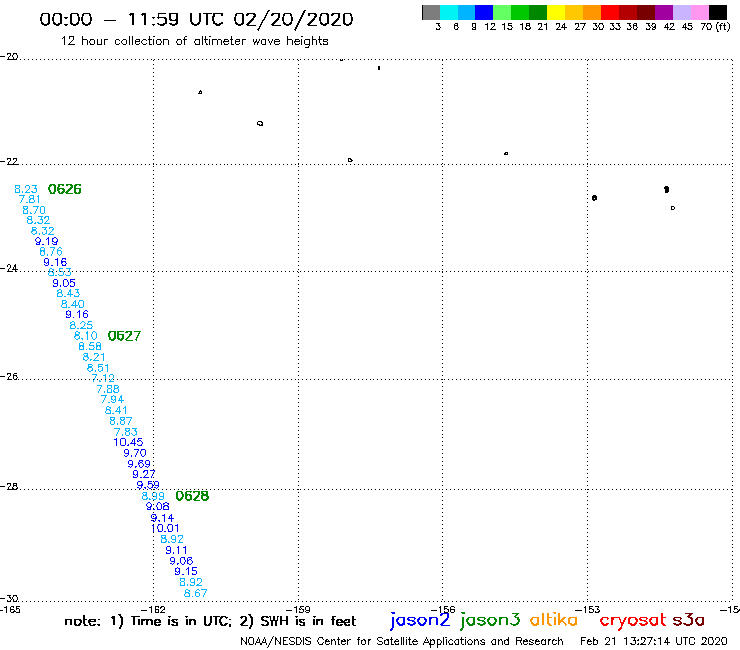Image resolution: width=740 pixels, height=650 pixels.
Task: Select the green time stamp 0626
Action: (x=65, y=189)
